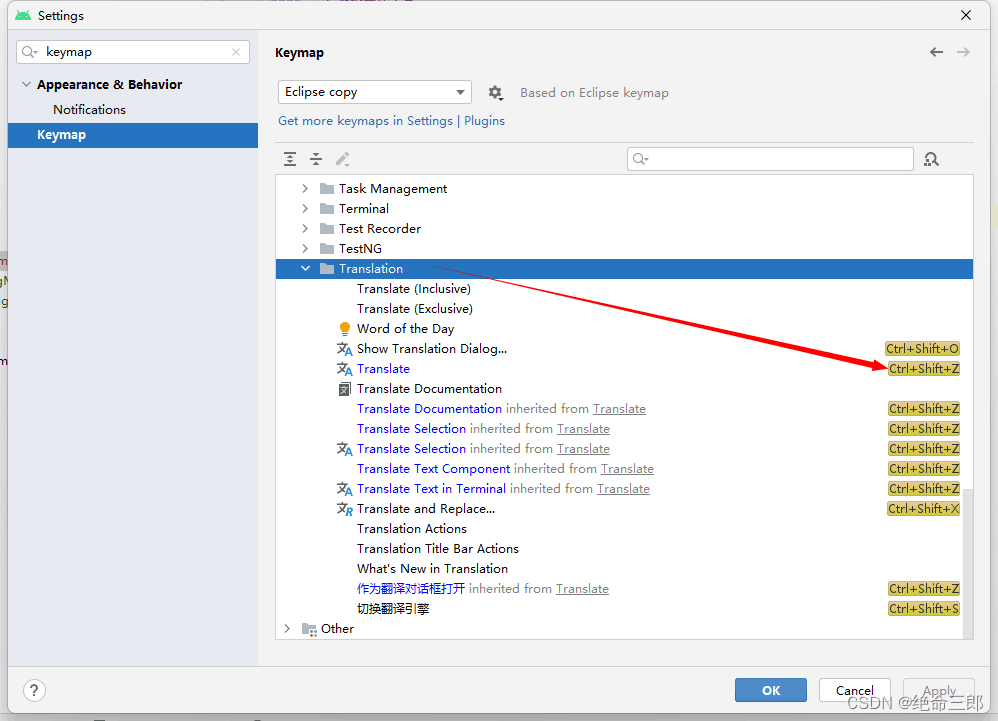
Task: Click the Expand All icon in keymap toolbar
Action: pos(290,159)
